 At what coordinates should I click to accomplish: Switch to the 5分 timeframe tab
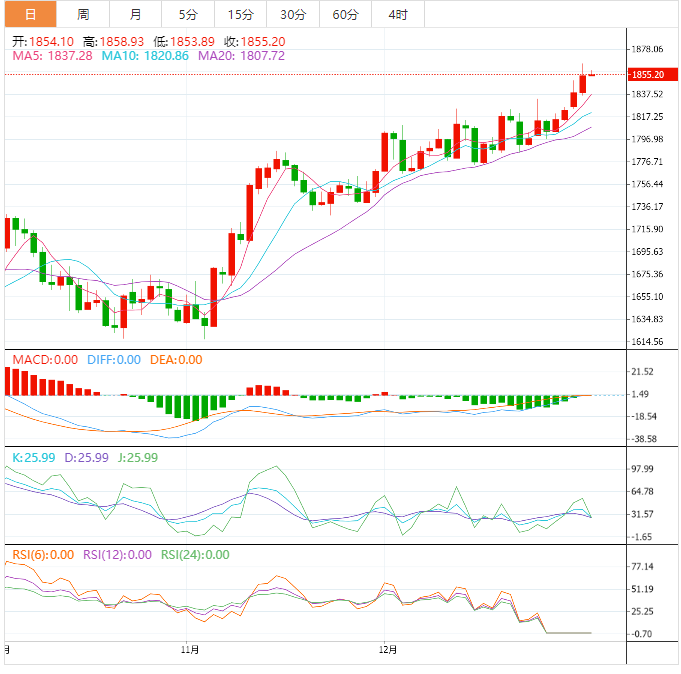coord(188,14)
